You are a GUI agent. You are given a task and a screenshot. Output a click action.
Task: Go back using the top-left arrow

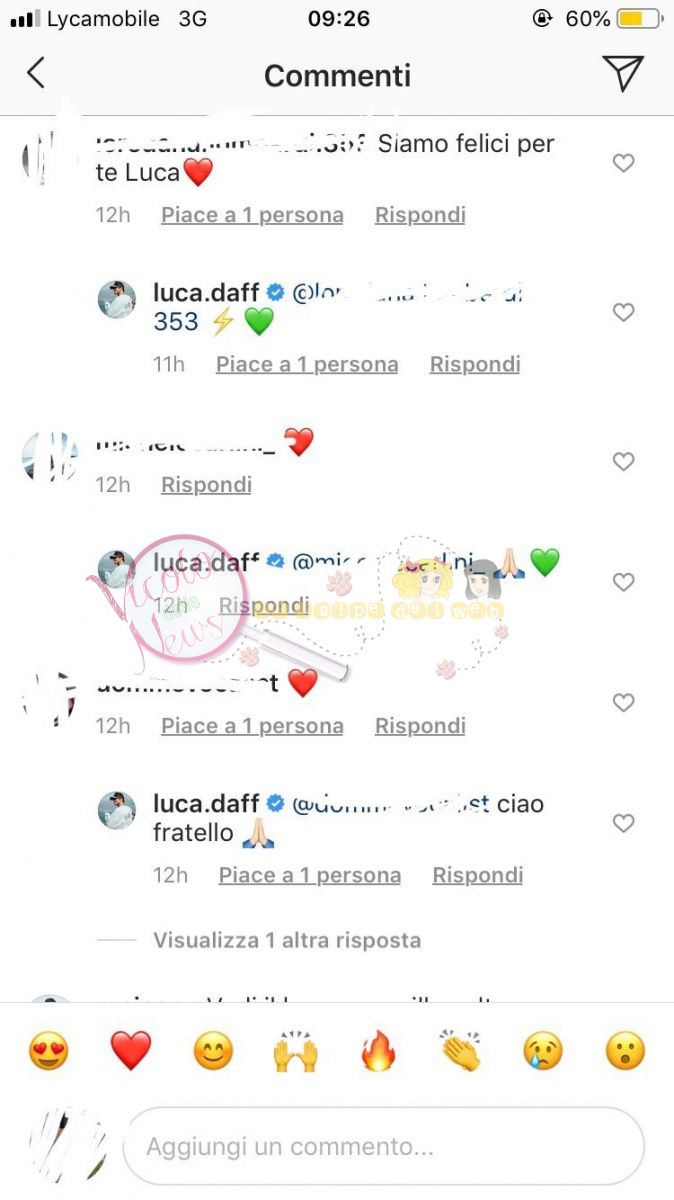[36, 73]
